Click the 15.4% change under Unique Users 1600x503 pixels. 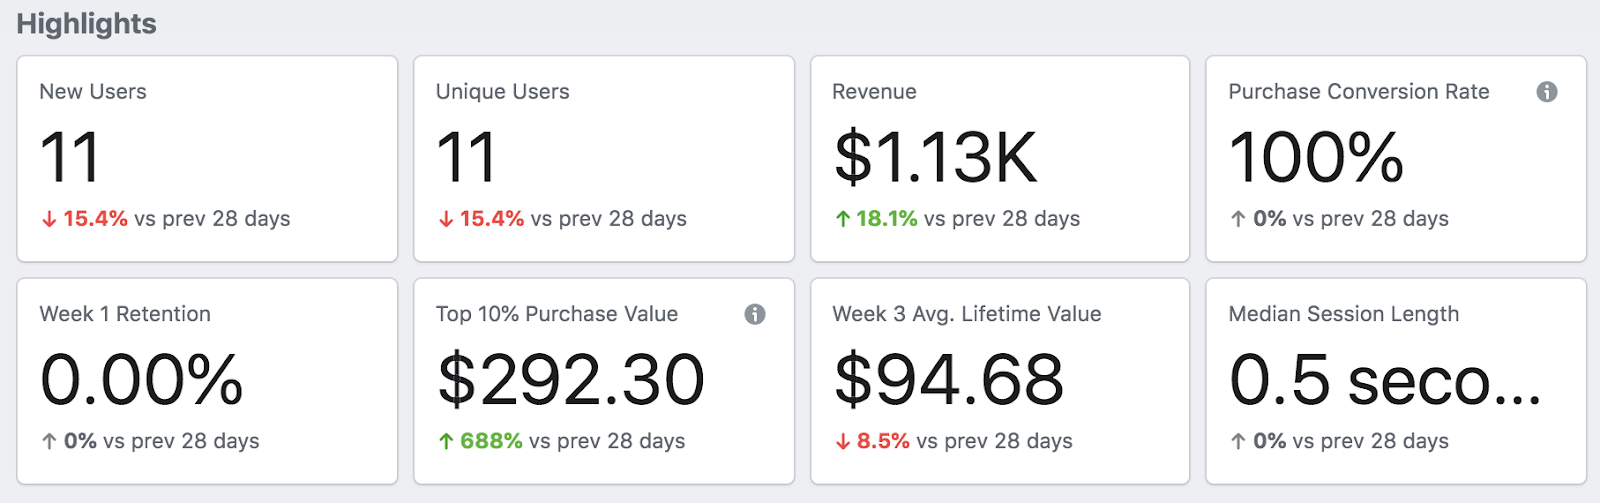pos(492,219)
